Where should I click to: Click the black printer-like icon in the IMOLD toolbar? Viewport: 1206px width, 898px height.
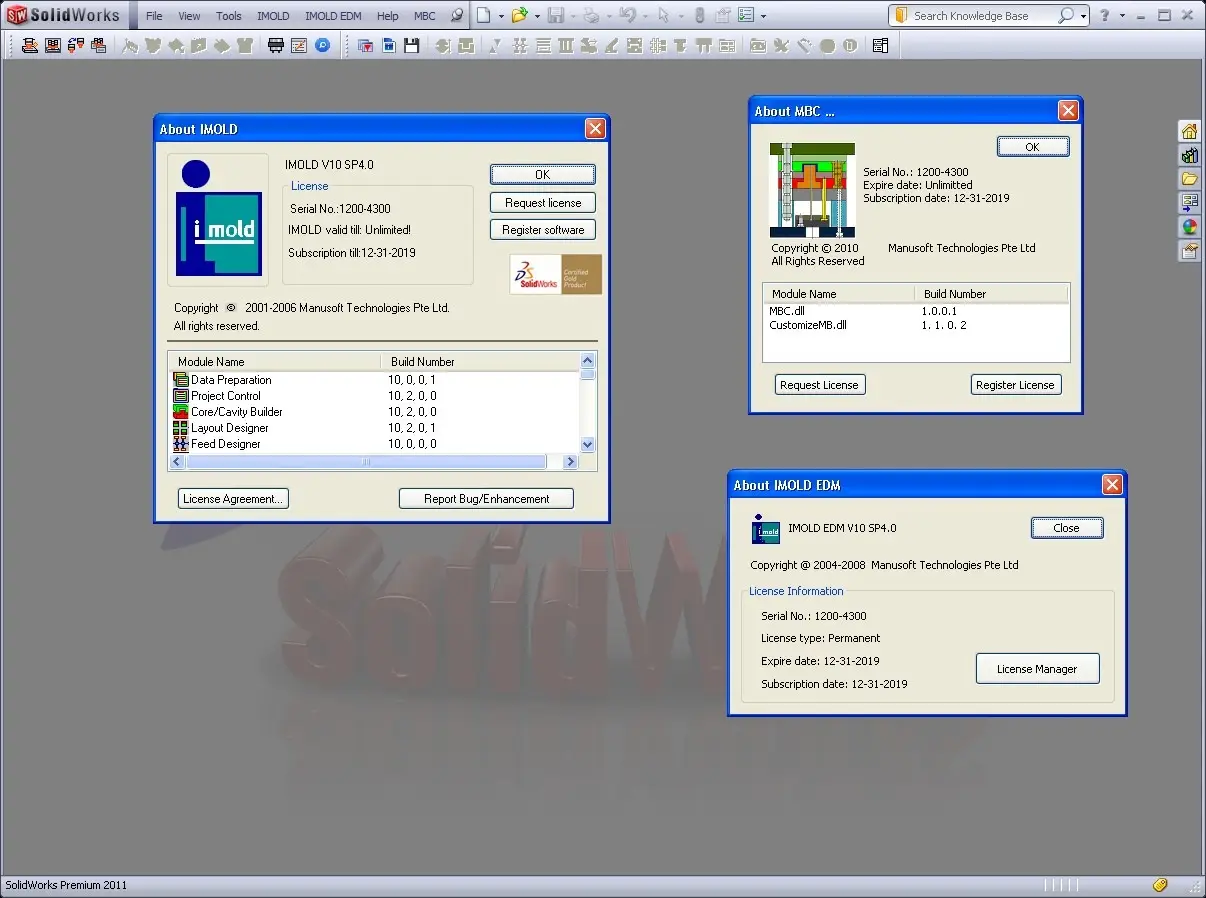276,45
